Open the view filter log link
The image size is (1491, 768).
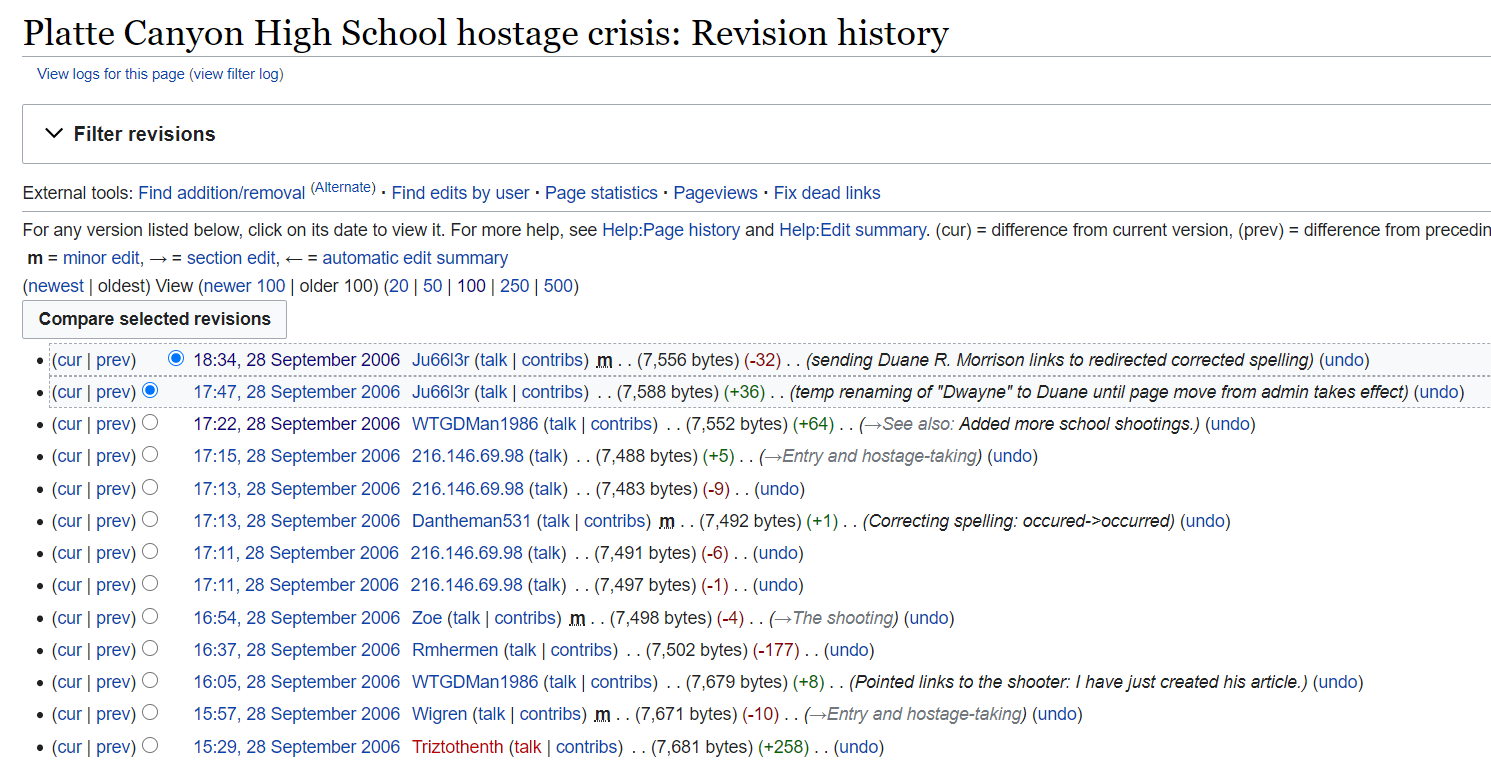[x=237, y=74]
